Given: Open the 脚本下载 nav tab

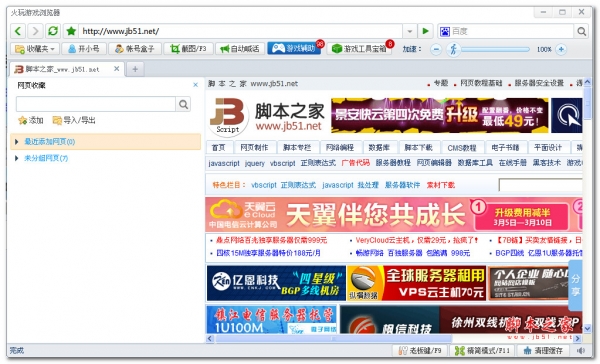Looking at the screenshot, I should click(419, 147).
